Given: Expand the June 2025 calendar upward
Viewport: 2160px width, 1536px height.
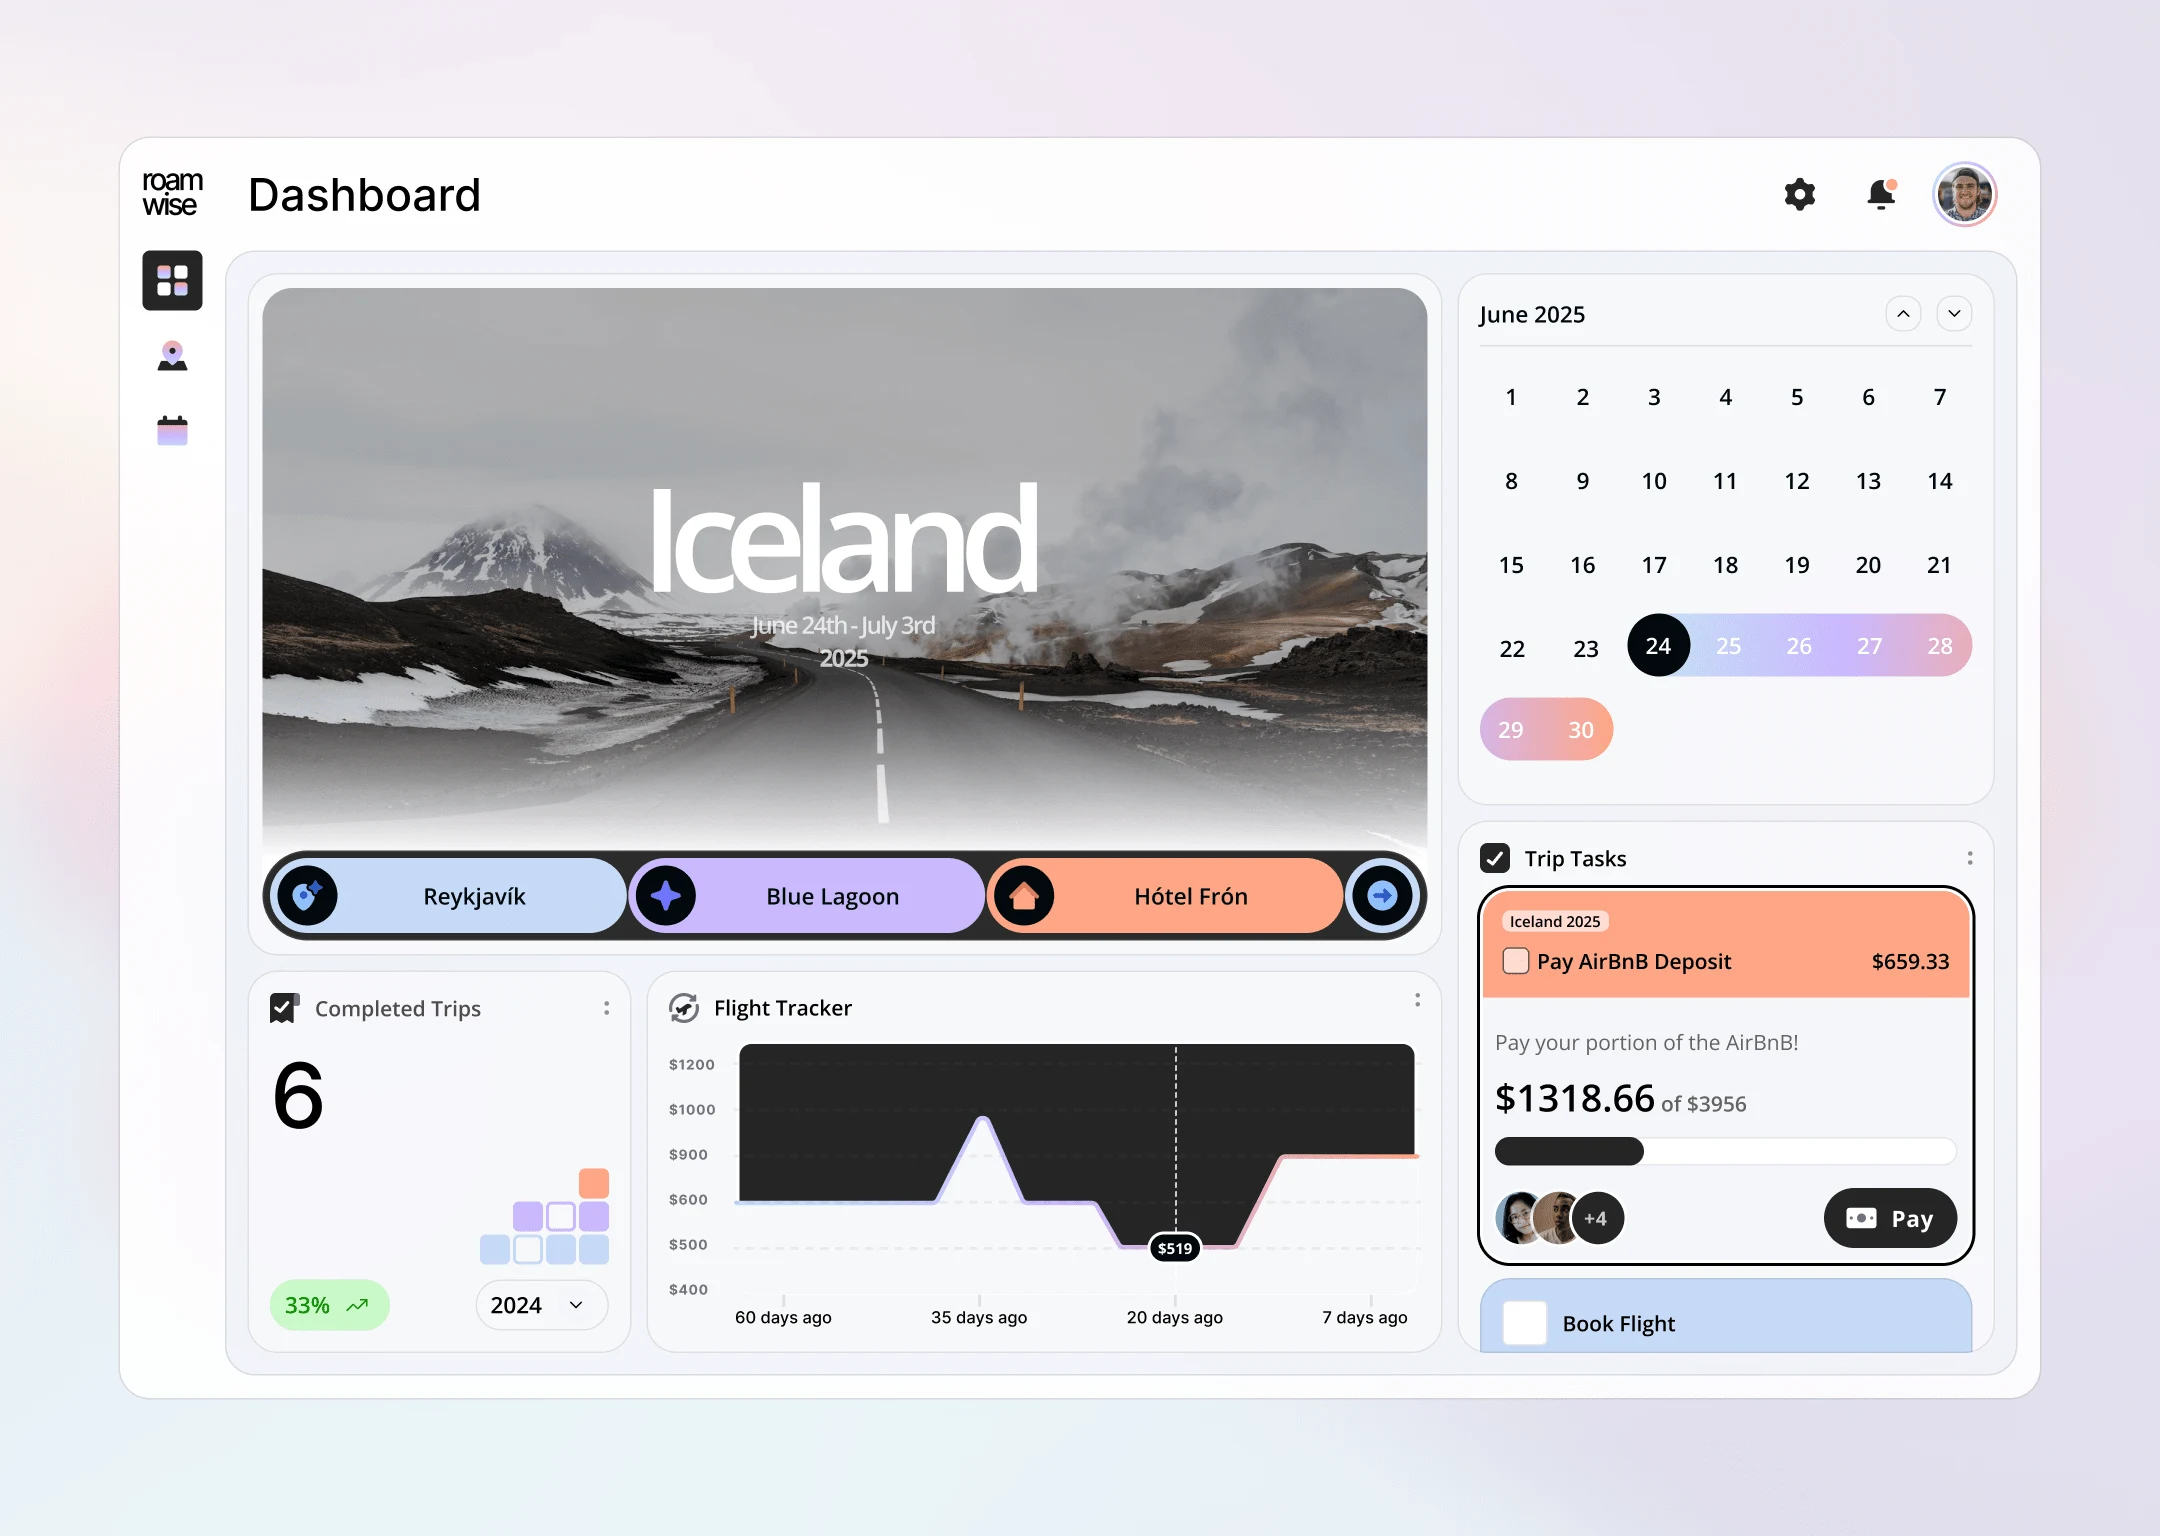Looking at the screenshot, I should pos(1901,314).
